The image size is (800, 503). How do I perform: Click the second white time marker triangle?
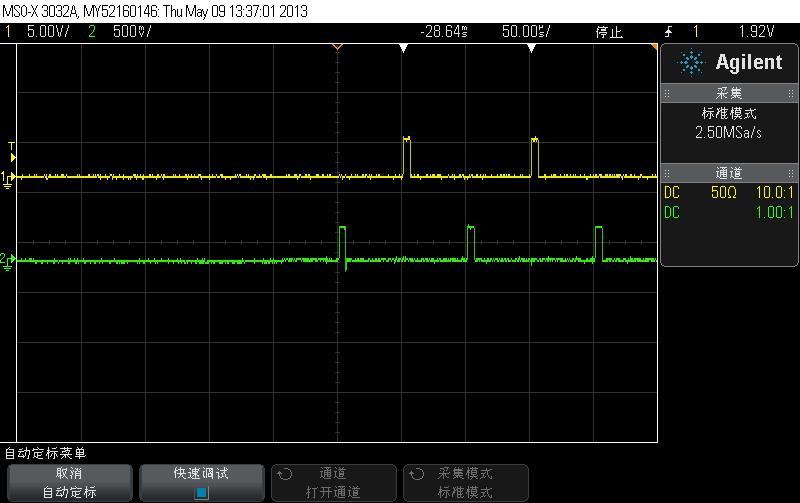click(x=531, y=48)
